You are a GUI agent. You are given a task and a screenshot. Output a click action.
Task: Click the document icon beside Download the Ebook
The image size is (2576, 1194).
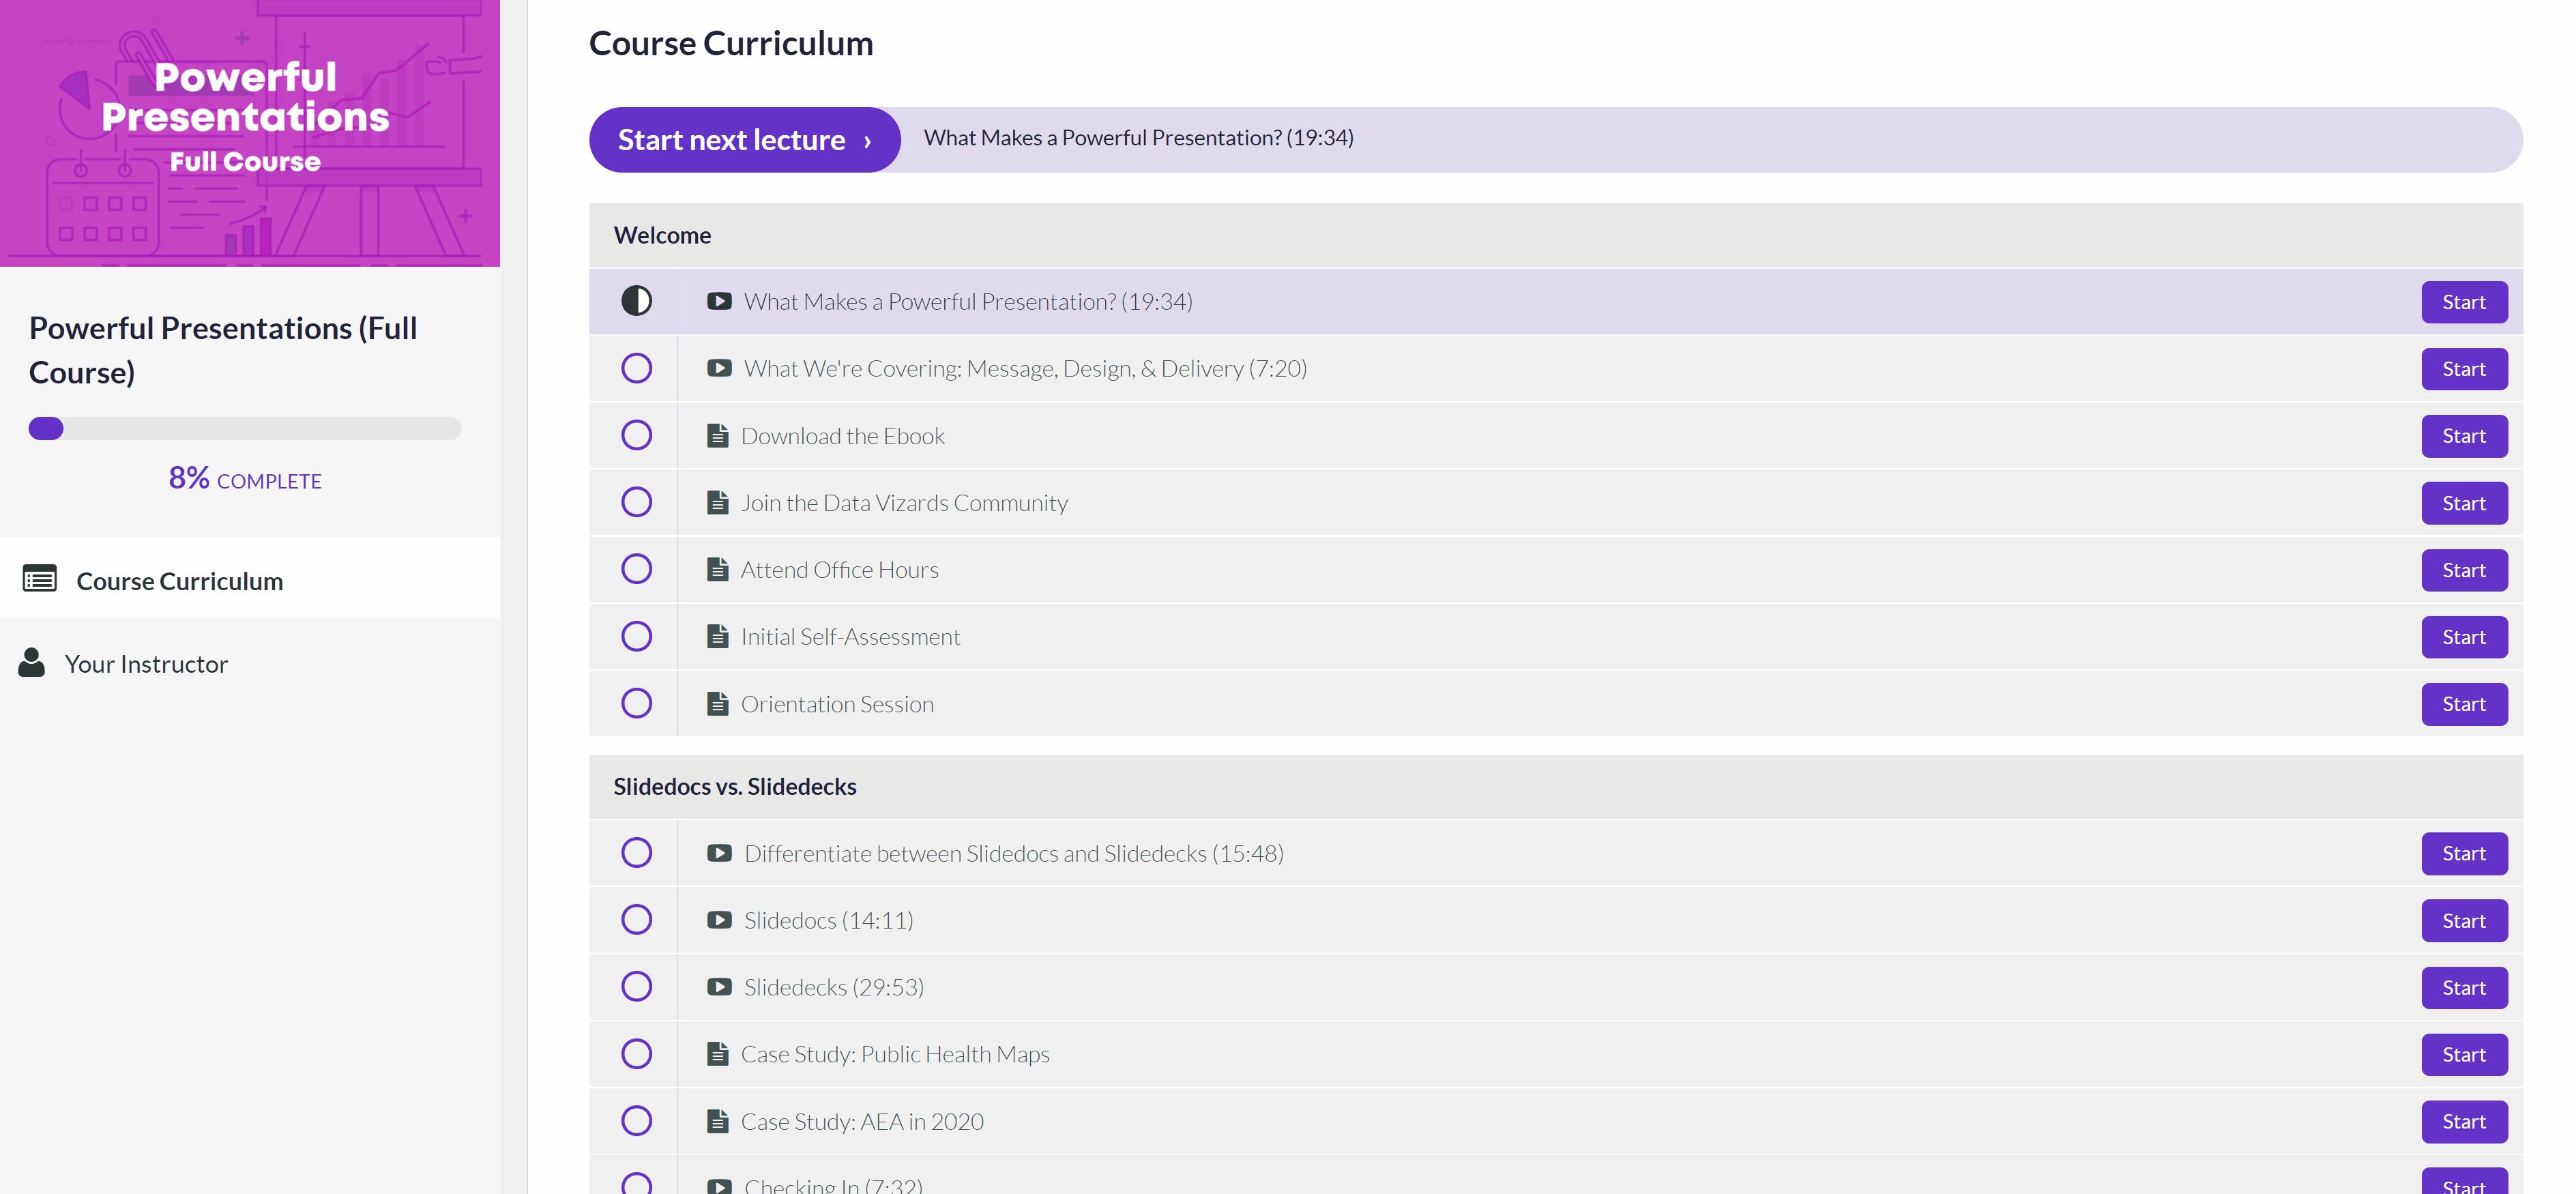(x=718, y=435)
